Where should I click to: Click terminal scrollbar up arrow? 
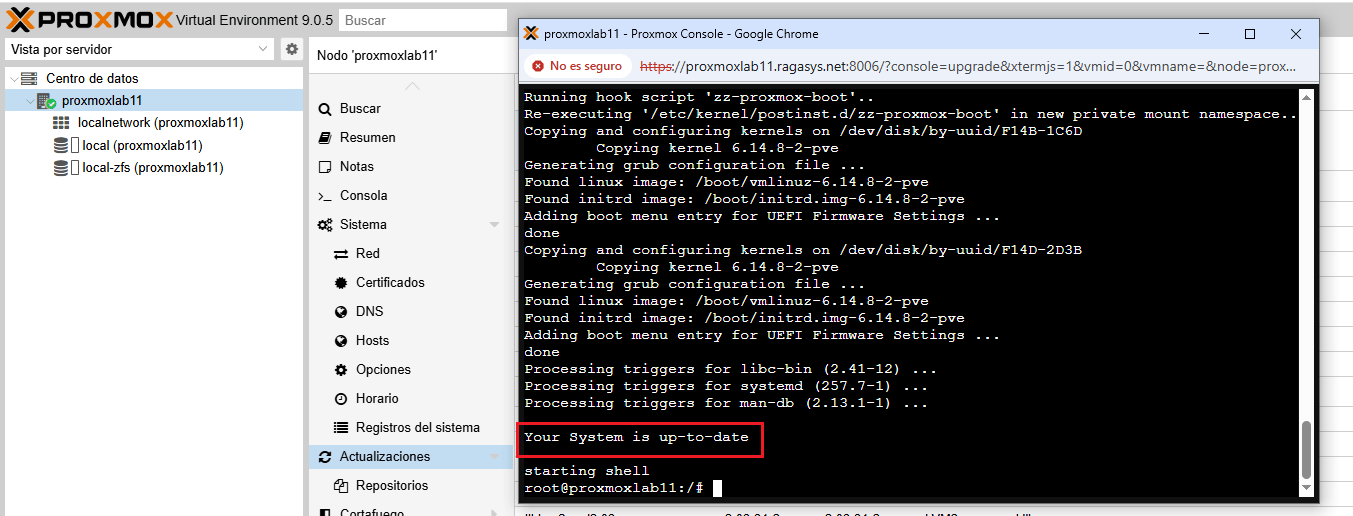[x=1305, y=95]
